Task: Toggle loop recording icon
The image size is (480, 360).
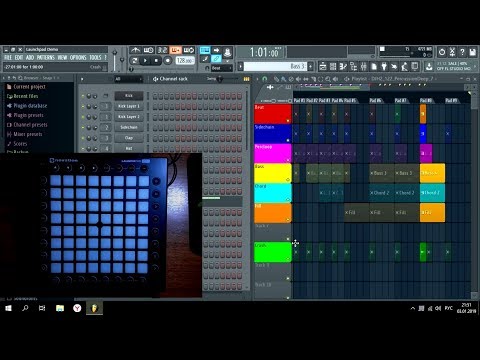Action: (189, 50)
